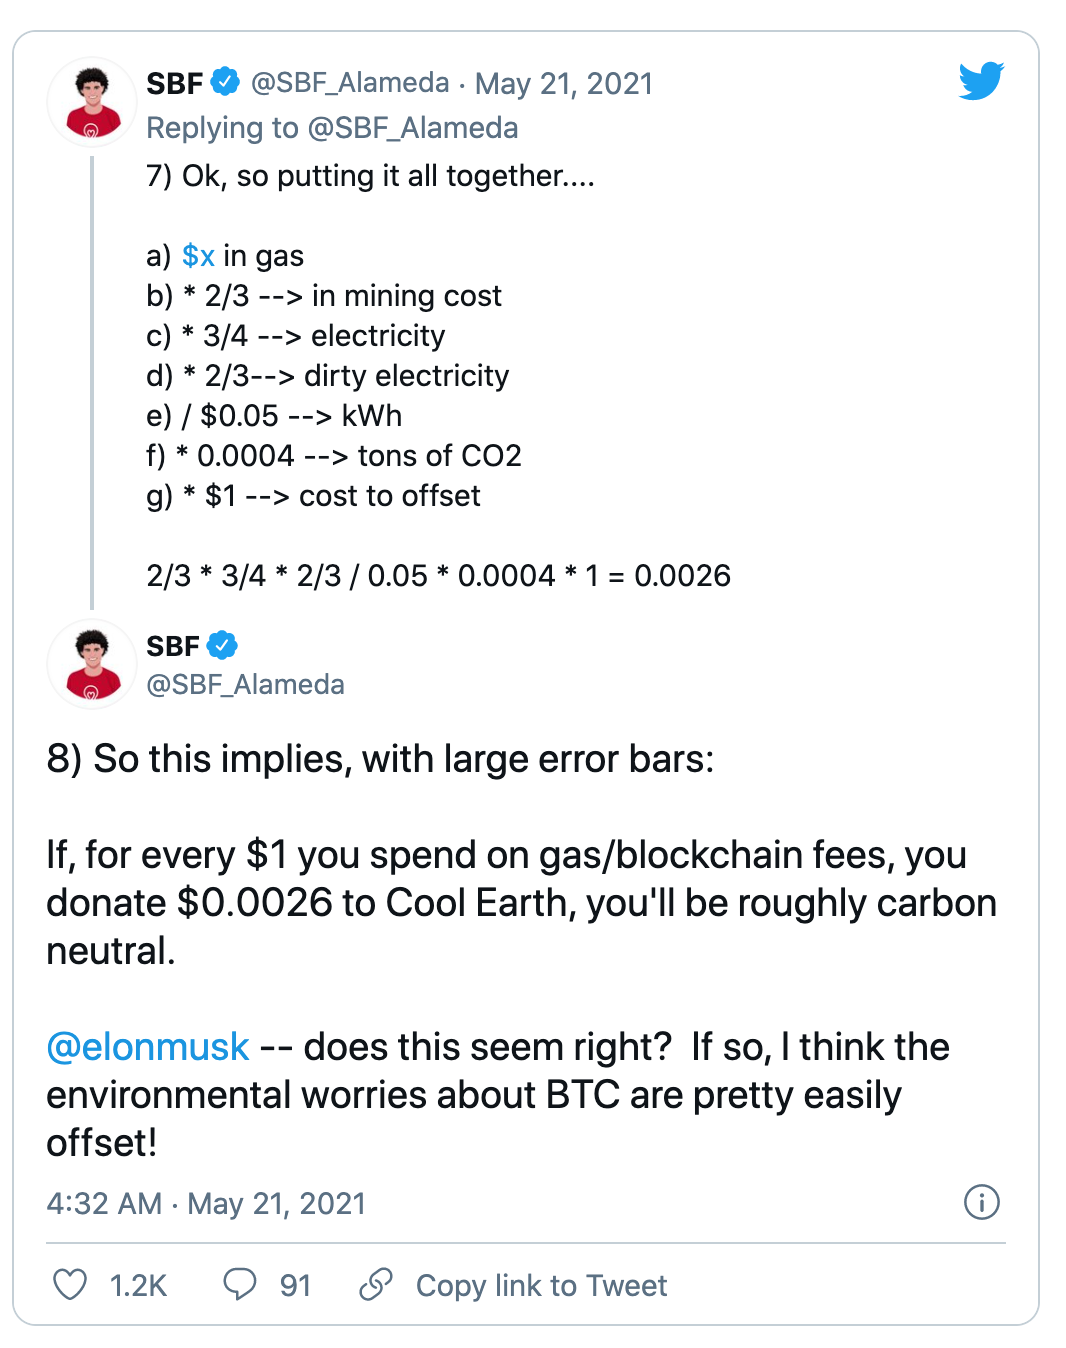The height and width of the screenshot is (1348, 1066).
Task: Click the @SBF_Alameda handle
Action: 351,83
